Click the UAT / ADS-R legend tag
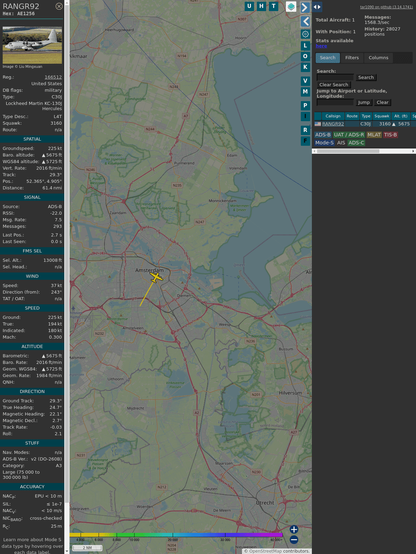Screen dimensions: 416x554 tap(349, 135)
